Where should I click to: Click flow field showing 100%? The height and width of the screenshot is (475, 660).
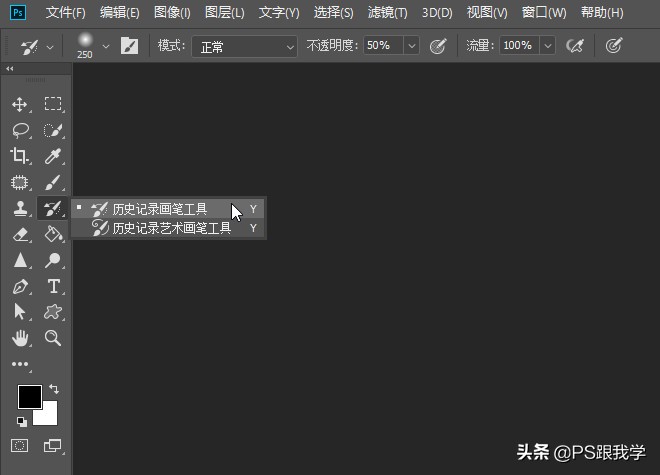pos(520,45)
